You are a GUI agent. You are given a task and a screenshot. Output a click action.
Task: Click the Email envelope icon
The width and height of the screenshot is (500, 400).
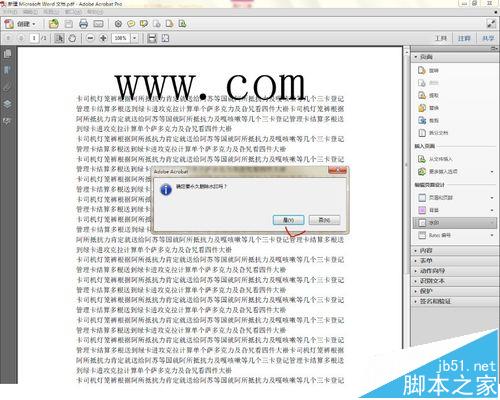pos(98,24)
